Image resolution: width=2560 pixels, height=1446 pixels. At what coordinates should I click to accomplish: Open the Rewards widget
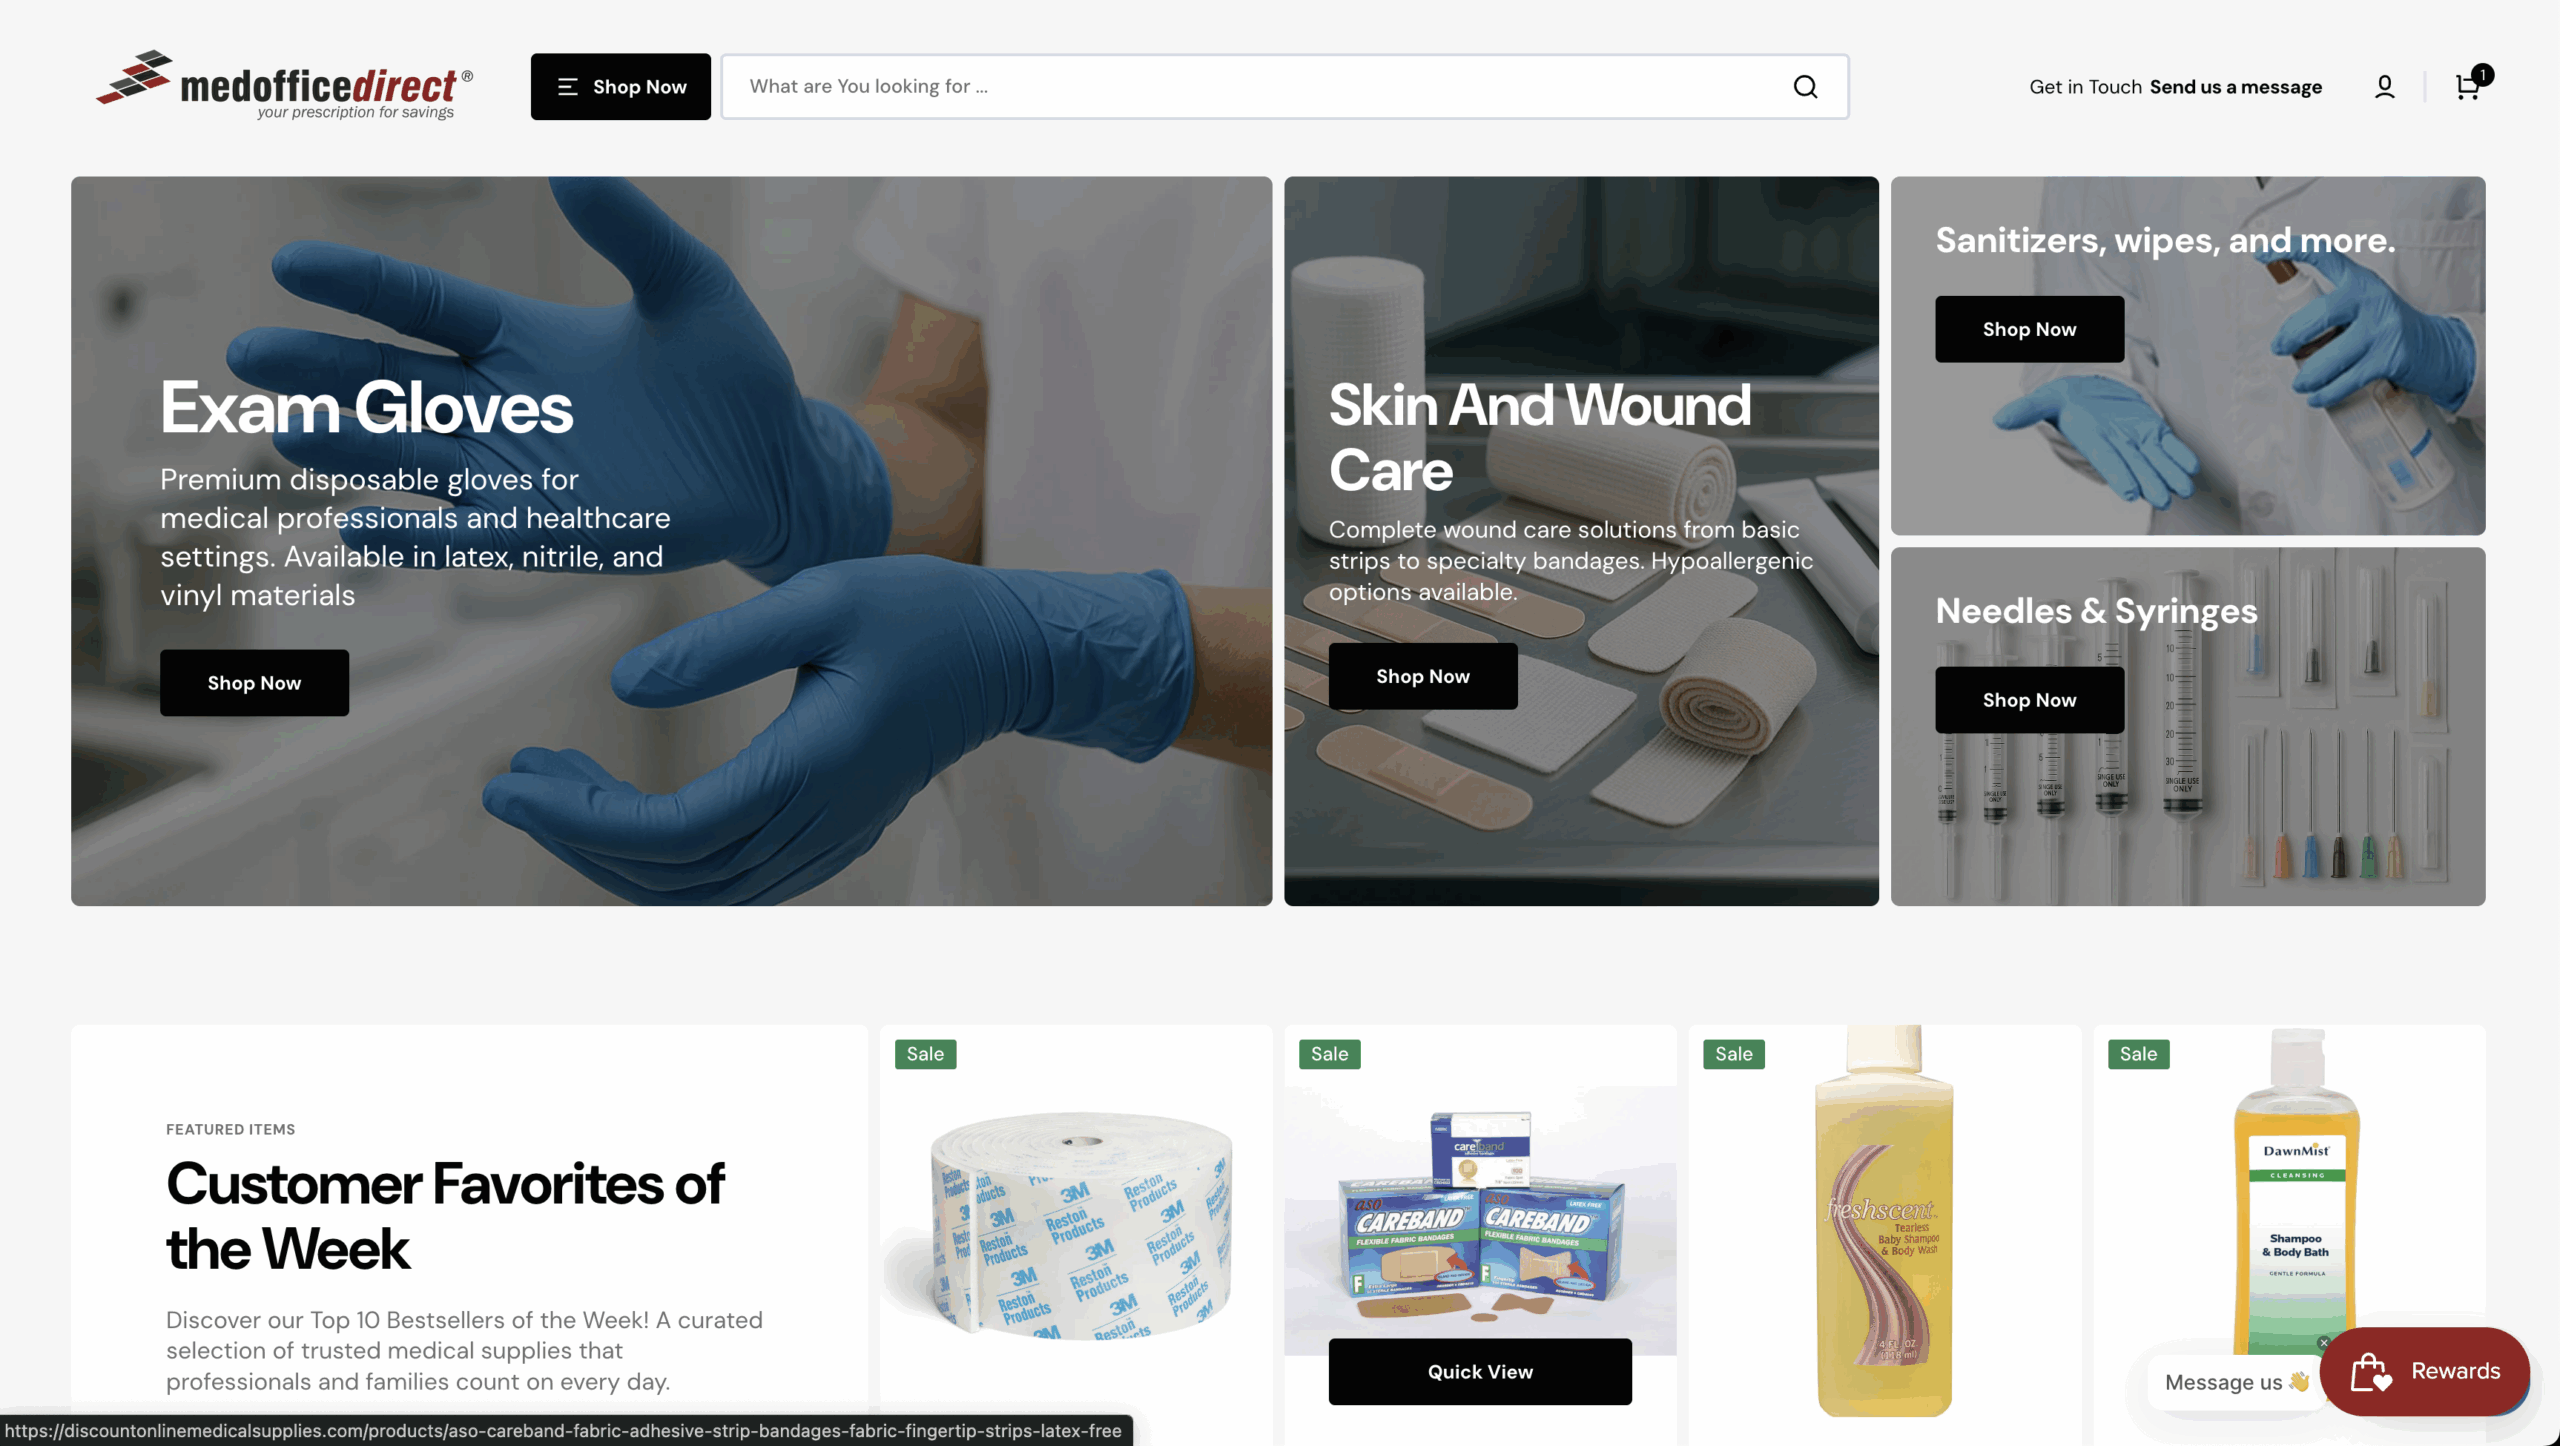pos(2424,1371)
